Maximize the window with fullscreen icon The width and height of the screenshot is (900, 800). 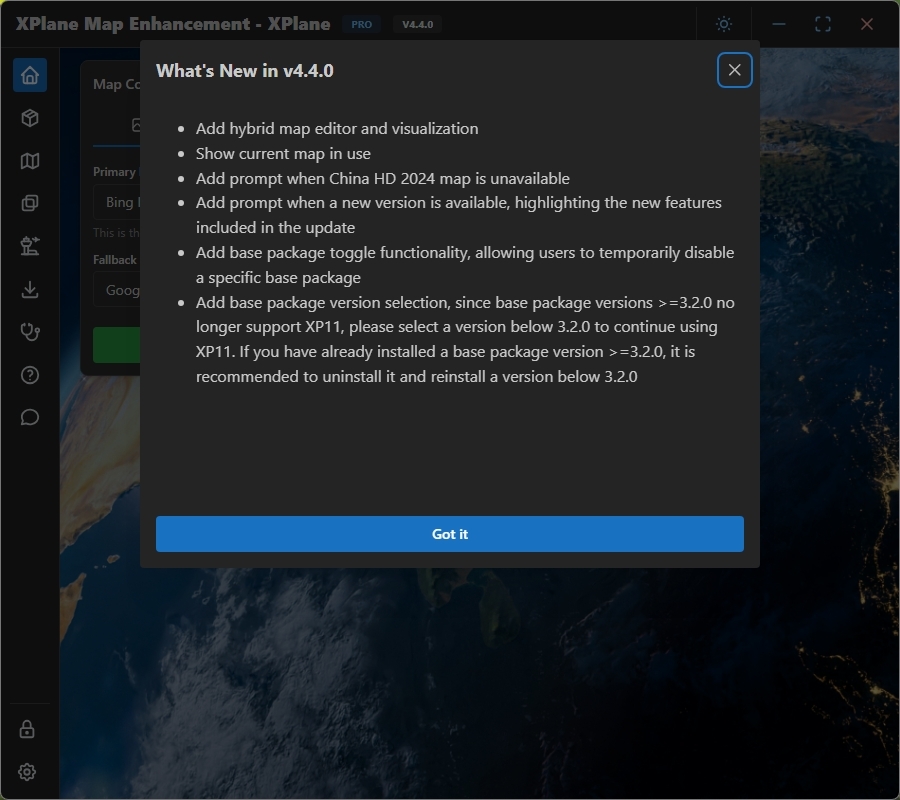pyautogui.click(x=823, y=24)
